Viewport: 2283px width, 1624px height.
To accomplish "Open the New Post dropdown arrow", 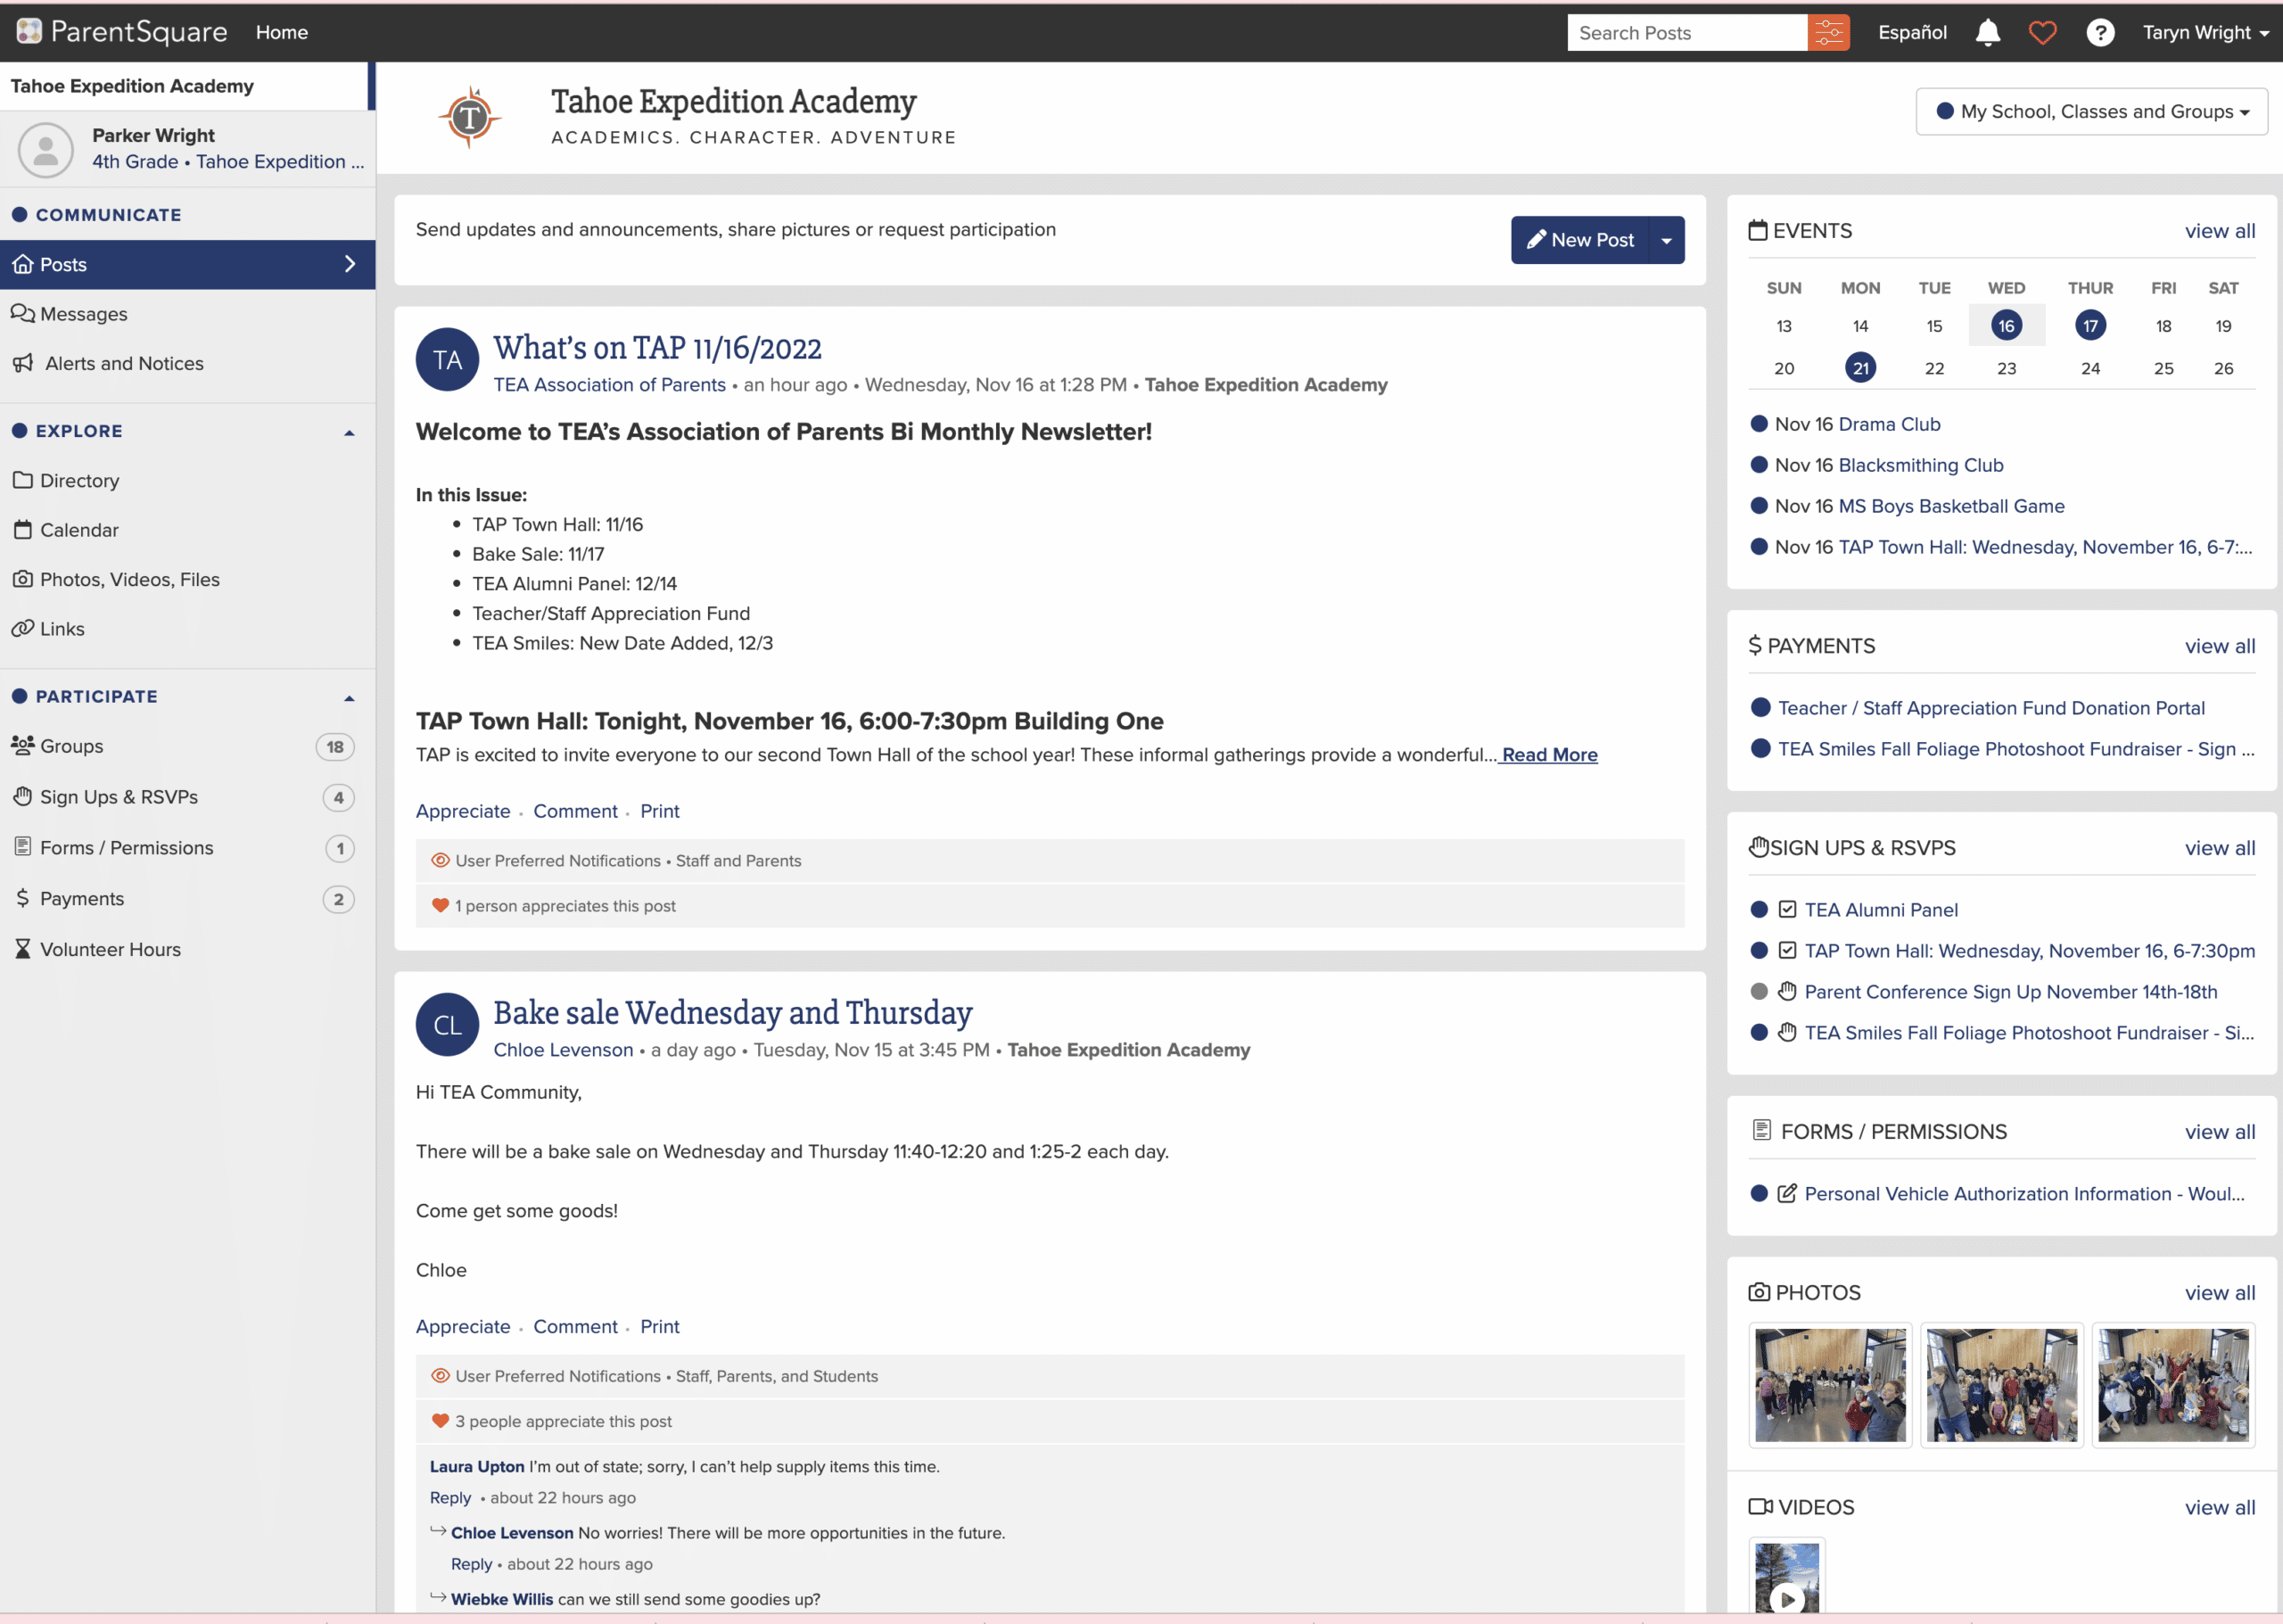I will click(x=1666, y=240).
